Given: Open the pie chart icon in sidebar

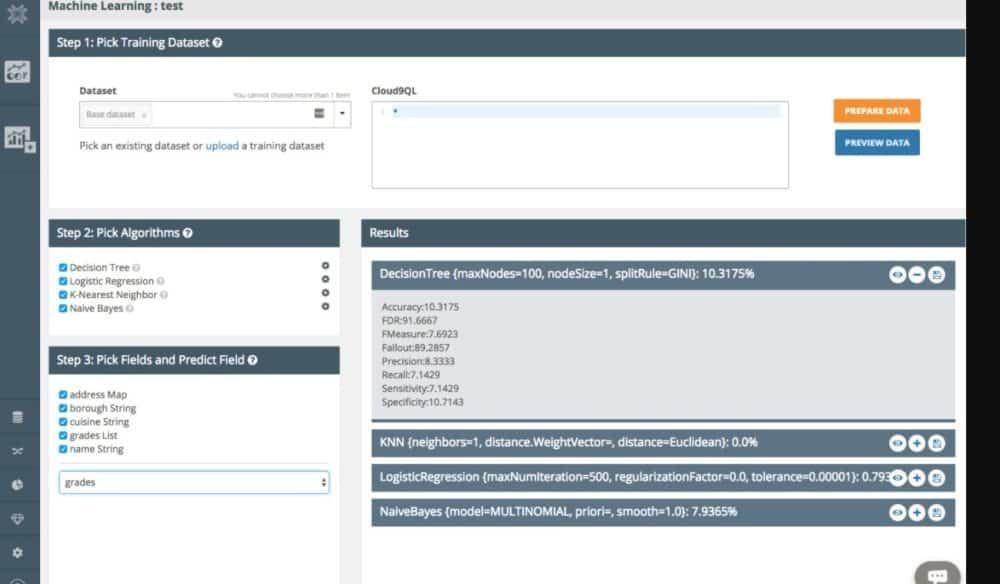Looking at the screenshot, I should tap(17, 484).
